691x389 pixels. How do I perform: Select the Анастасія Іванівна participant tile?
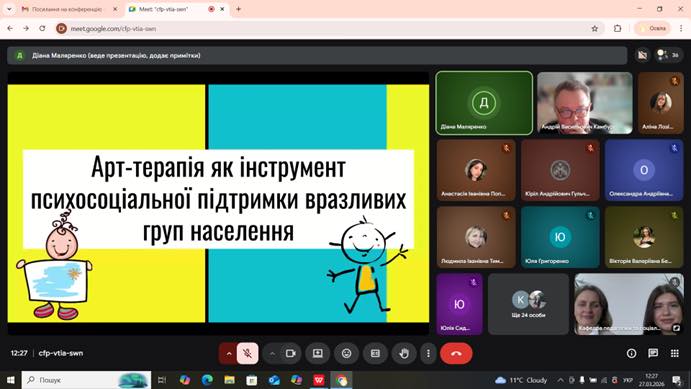coord(476,170)
